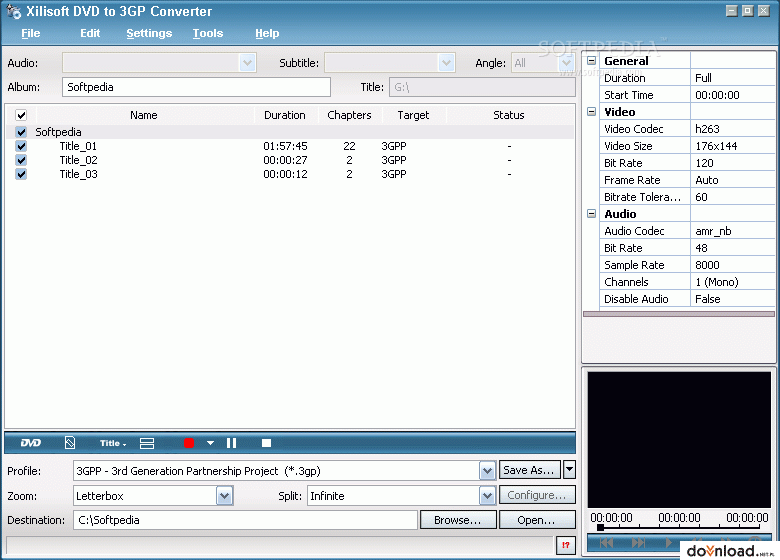
Task: Start conversion with the red record button
Action: (x=189, y=443)
